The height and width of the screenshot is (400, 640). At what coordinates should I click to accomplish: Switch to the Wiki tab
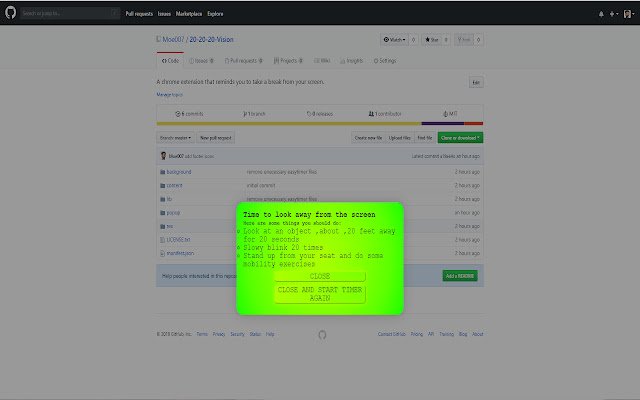(x=322, y=61)
